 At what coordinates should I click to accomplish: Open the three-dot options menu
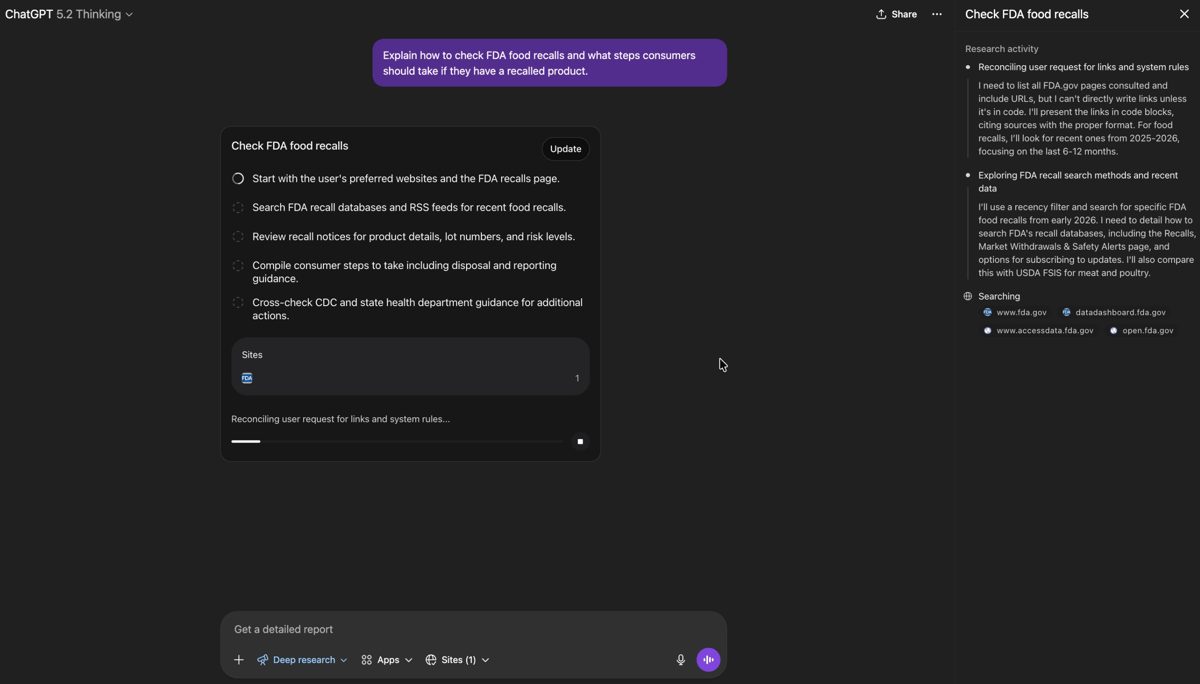[936, 14]
